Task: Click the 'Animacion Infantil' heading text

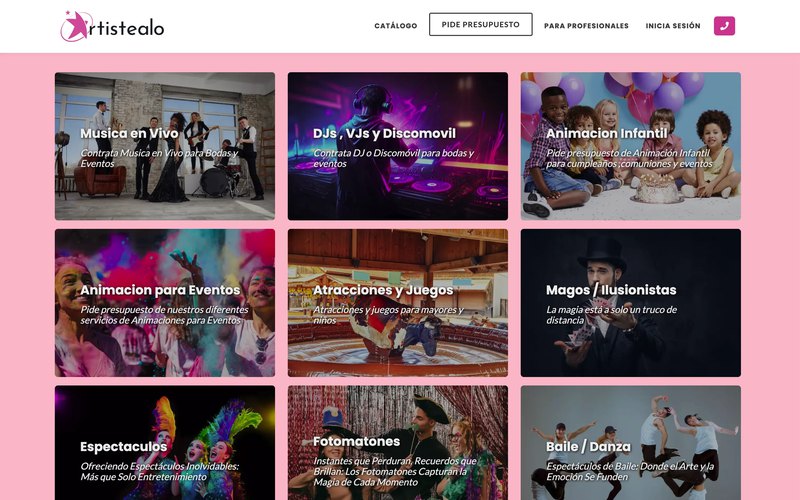Action: click(607, 134)
